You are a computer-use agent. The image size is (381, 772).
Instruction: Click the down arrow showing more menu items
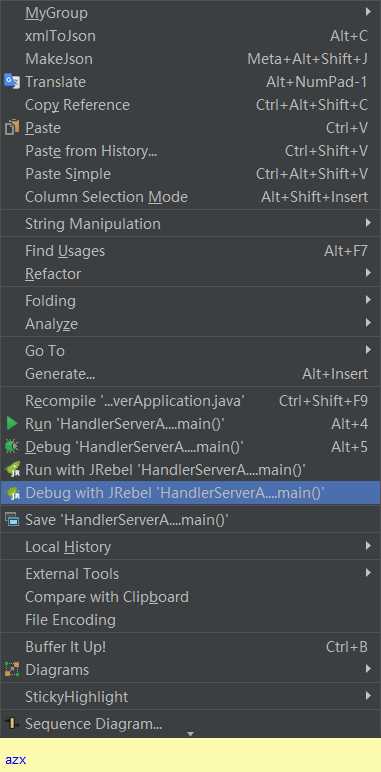point(190,734)
